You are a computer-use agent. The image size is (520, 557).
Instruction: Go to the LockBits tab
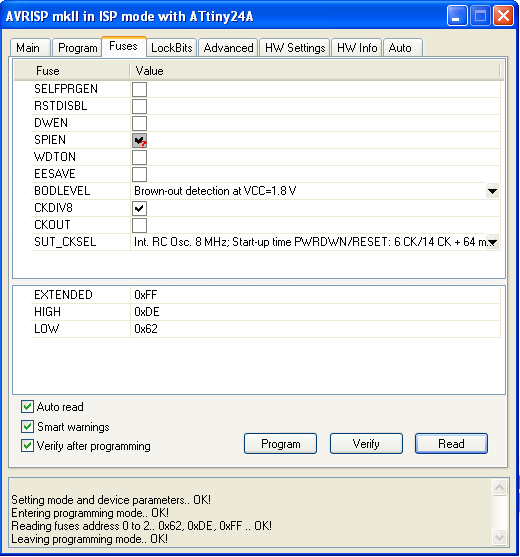(172, 48)
